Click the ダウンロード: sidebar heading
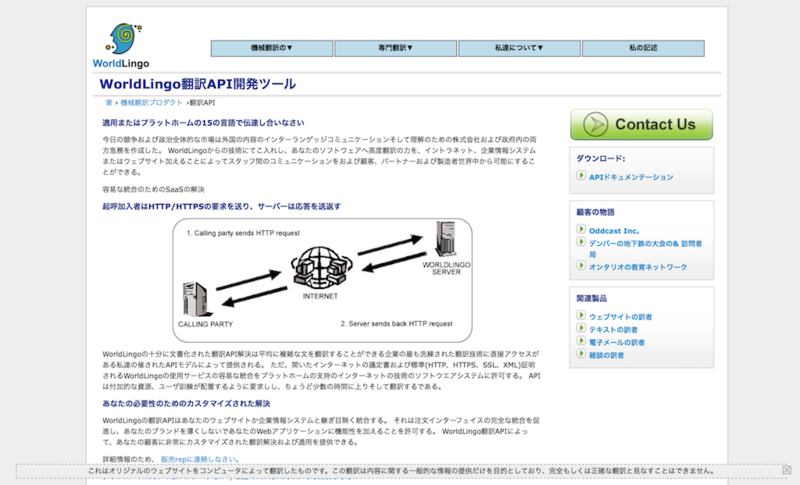 pos(601,158)
